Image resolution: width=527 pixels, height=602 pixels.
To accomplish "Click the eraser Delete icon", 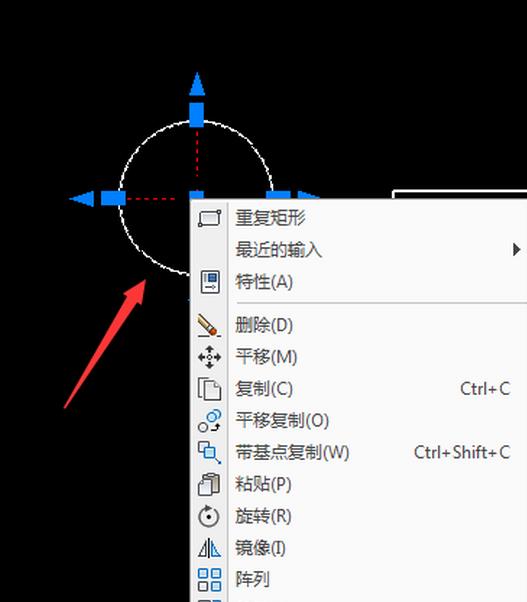I will click(x=209, y=326).
